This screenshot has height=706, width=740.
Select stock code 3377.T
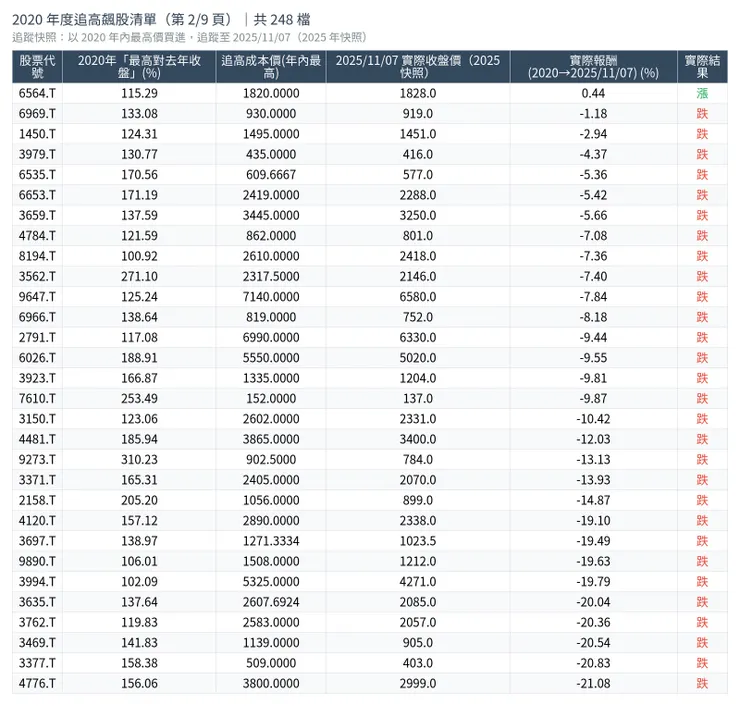pos(37,663)
